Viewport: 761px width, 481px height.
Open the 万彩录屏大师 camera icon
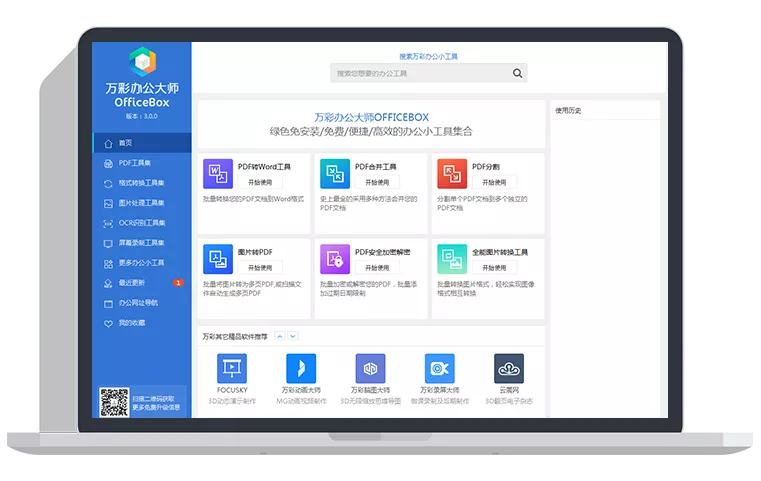pos(440,368)
